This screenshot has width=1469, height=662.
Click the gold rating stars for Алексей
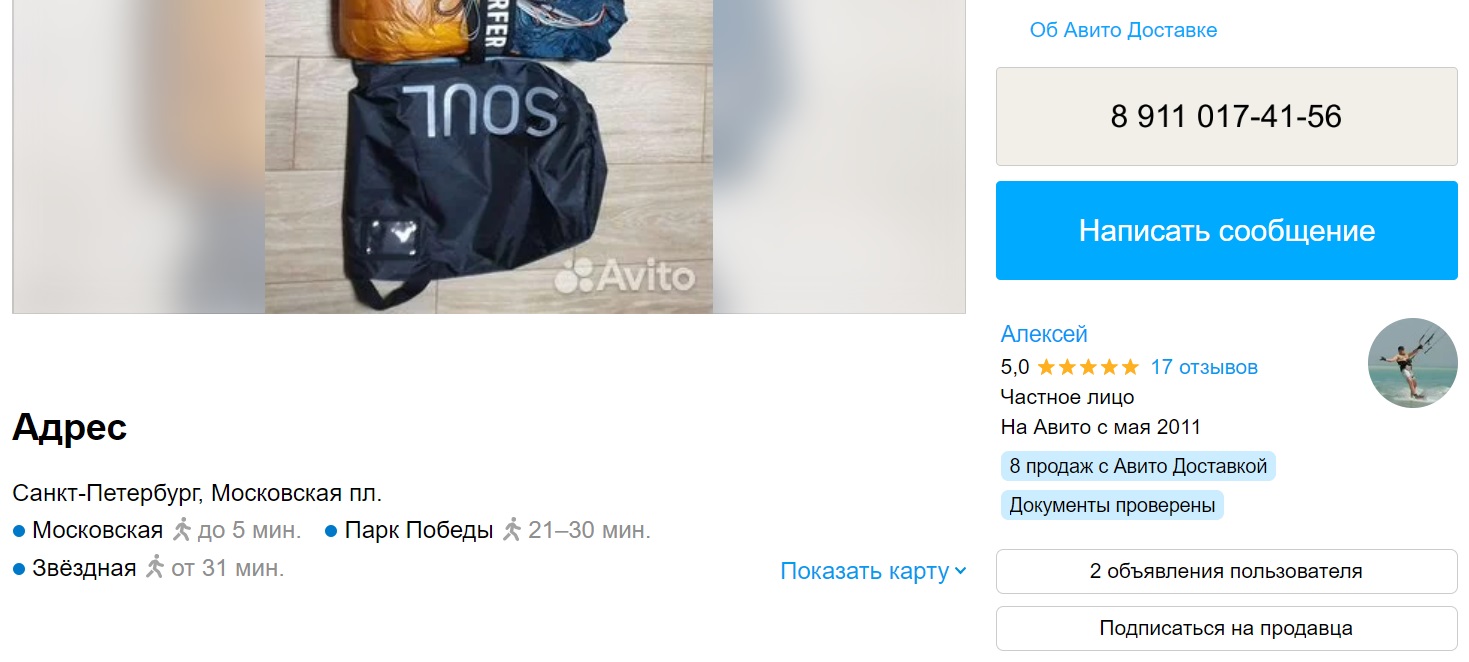pos(1088,367)
